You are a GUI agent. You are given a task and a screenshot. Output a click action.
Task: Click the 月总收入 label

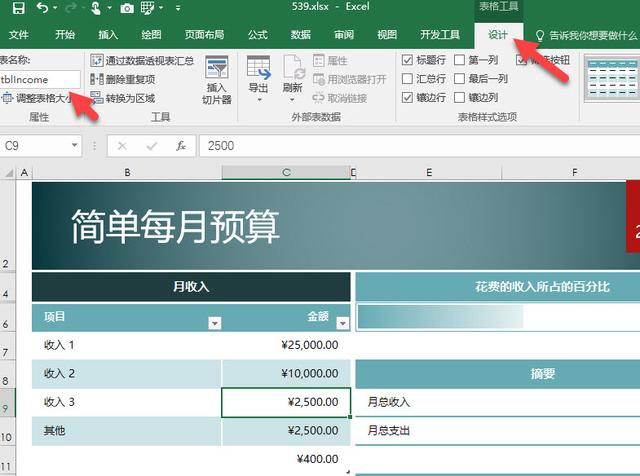[389, 402]
